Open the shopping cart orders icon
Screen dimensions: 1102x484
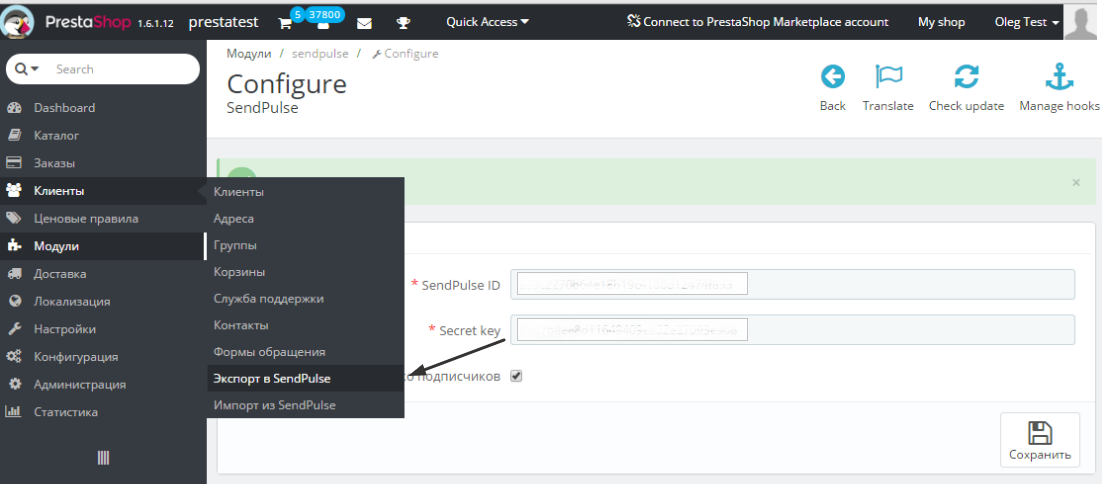[285, 23]
